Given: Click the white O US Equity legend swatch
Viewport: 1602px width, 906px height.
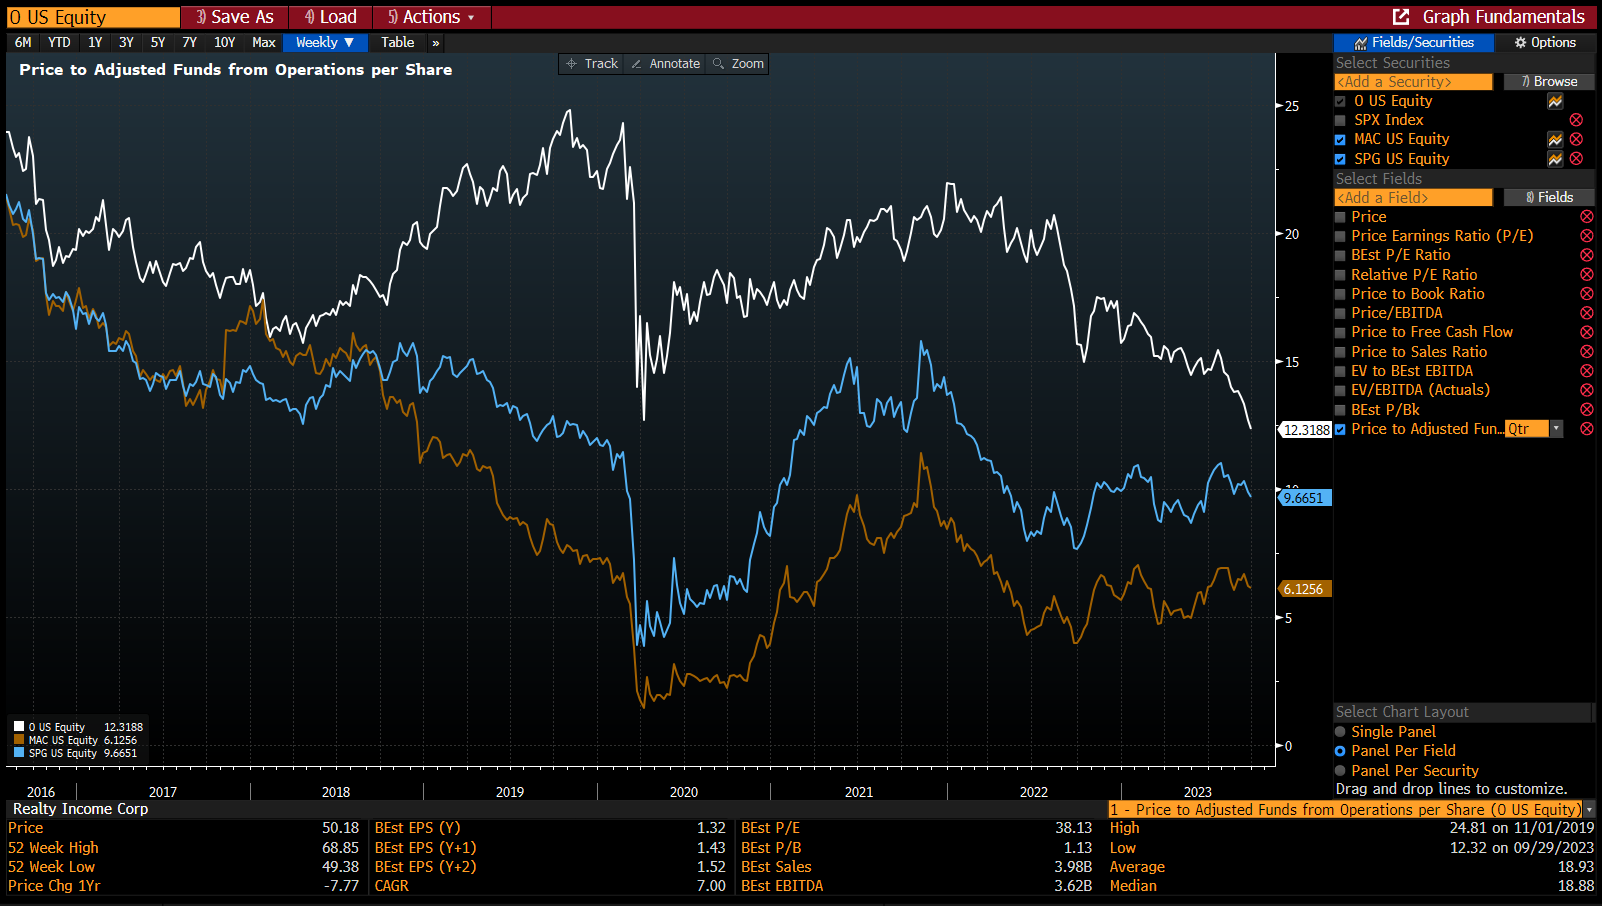Looking at the screenshot, I should 19,727.
